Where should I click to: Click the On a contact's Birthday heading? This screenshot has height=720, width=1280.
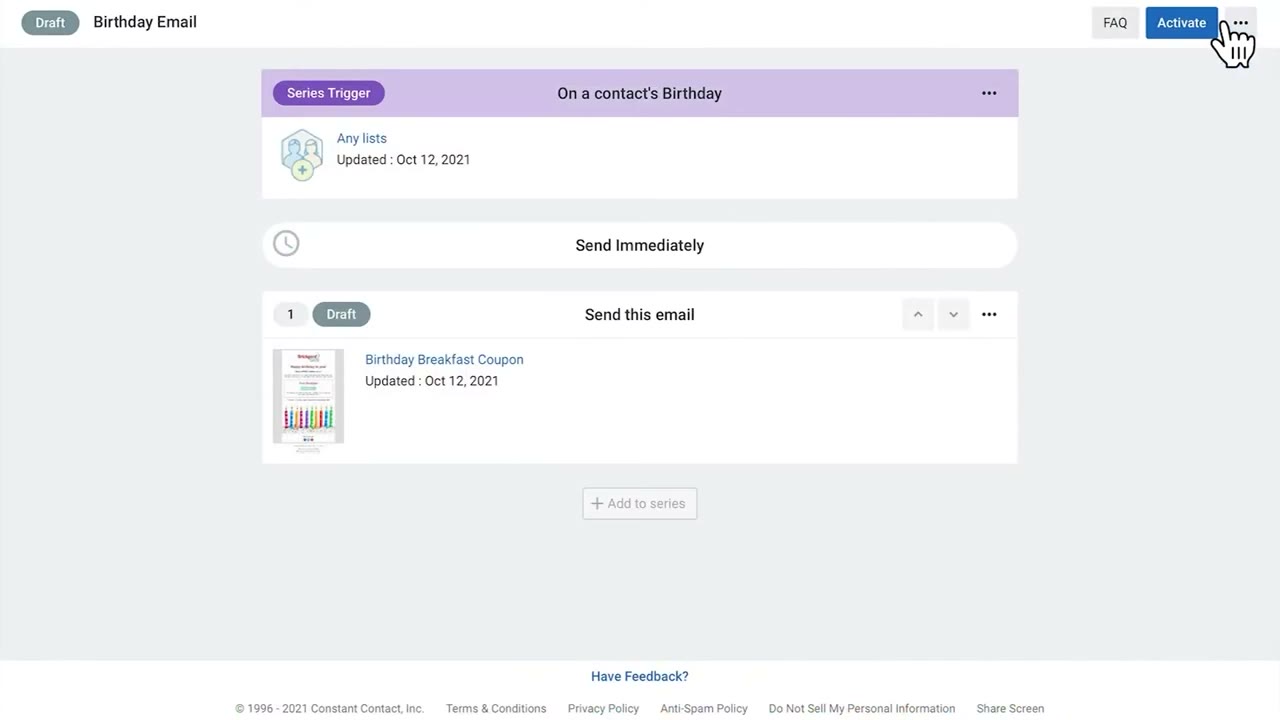640,93
